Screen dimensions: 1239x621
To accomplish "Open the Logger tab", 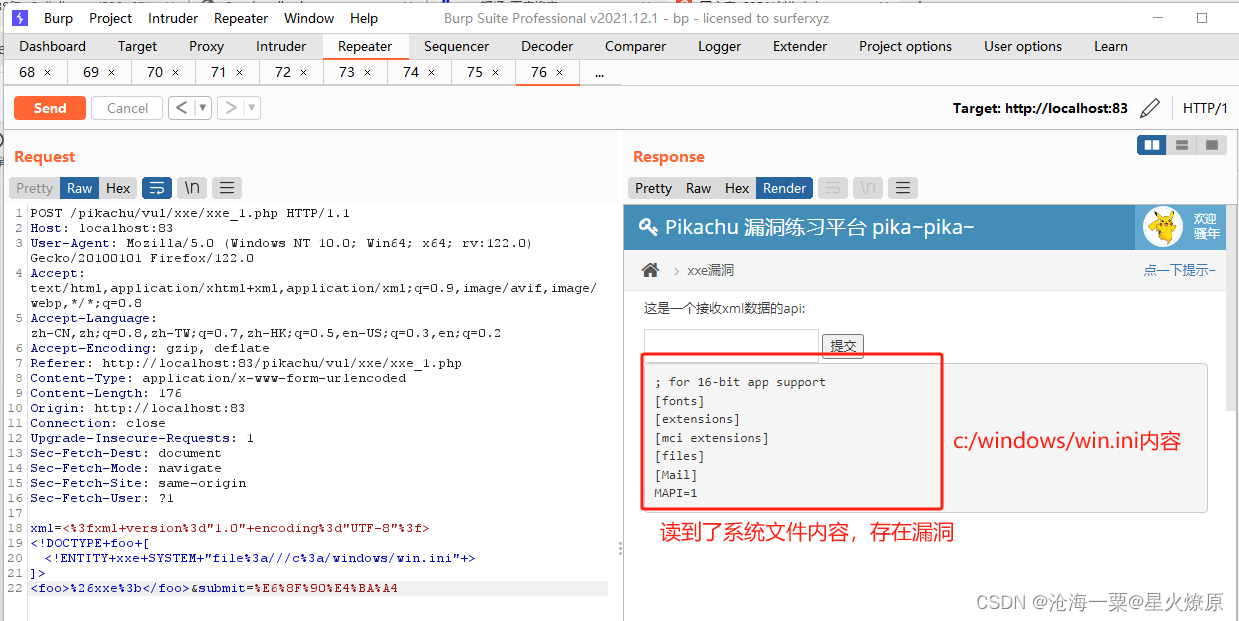I will point(719,46).
